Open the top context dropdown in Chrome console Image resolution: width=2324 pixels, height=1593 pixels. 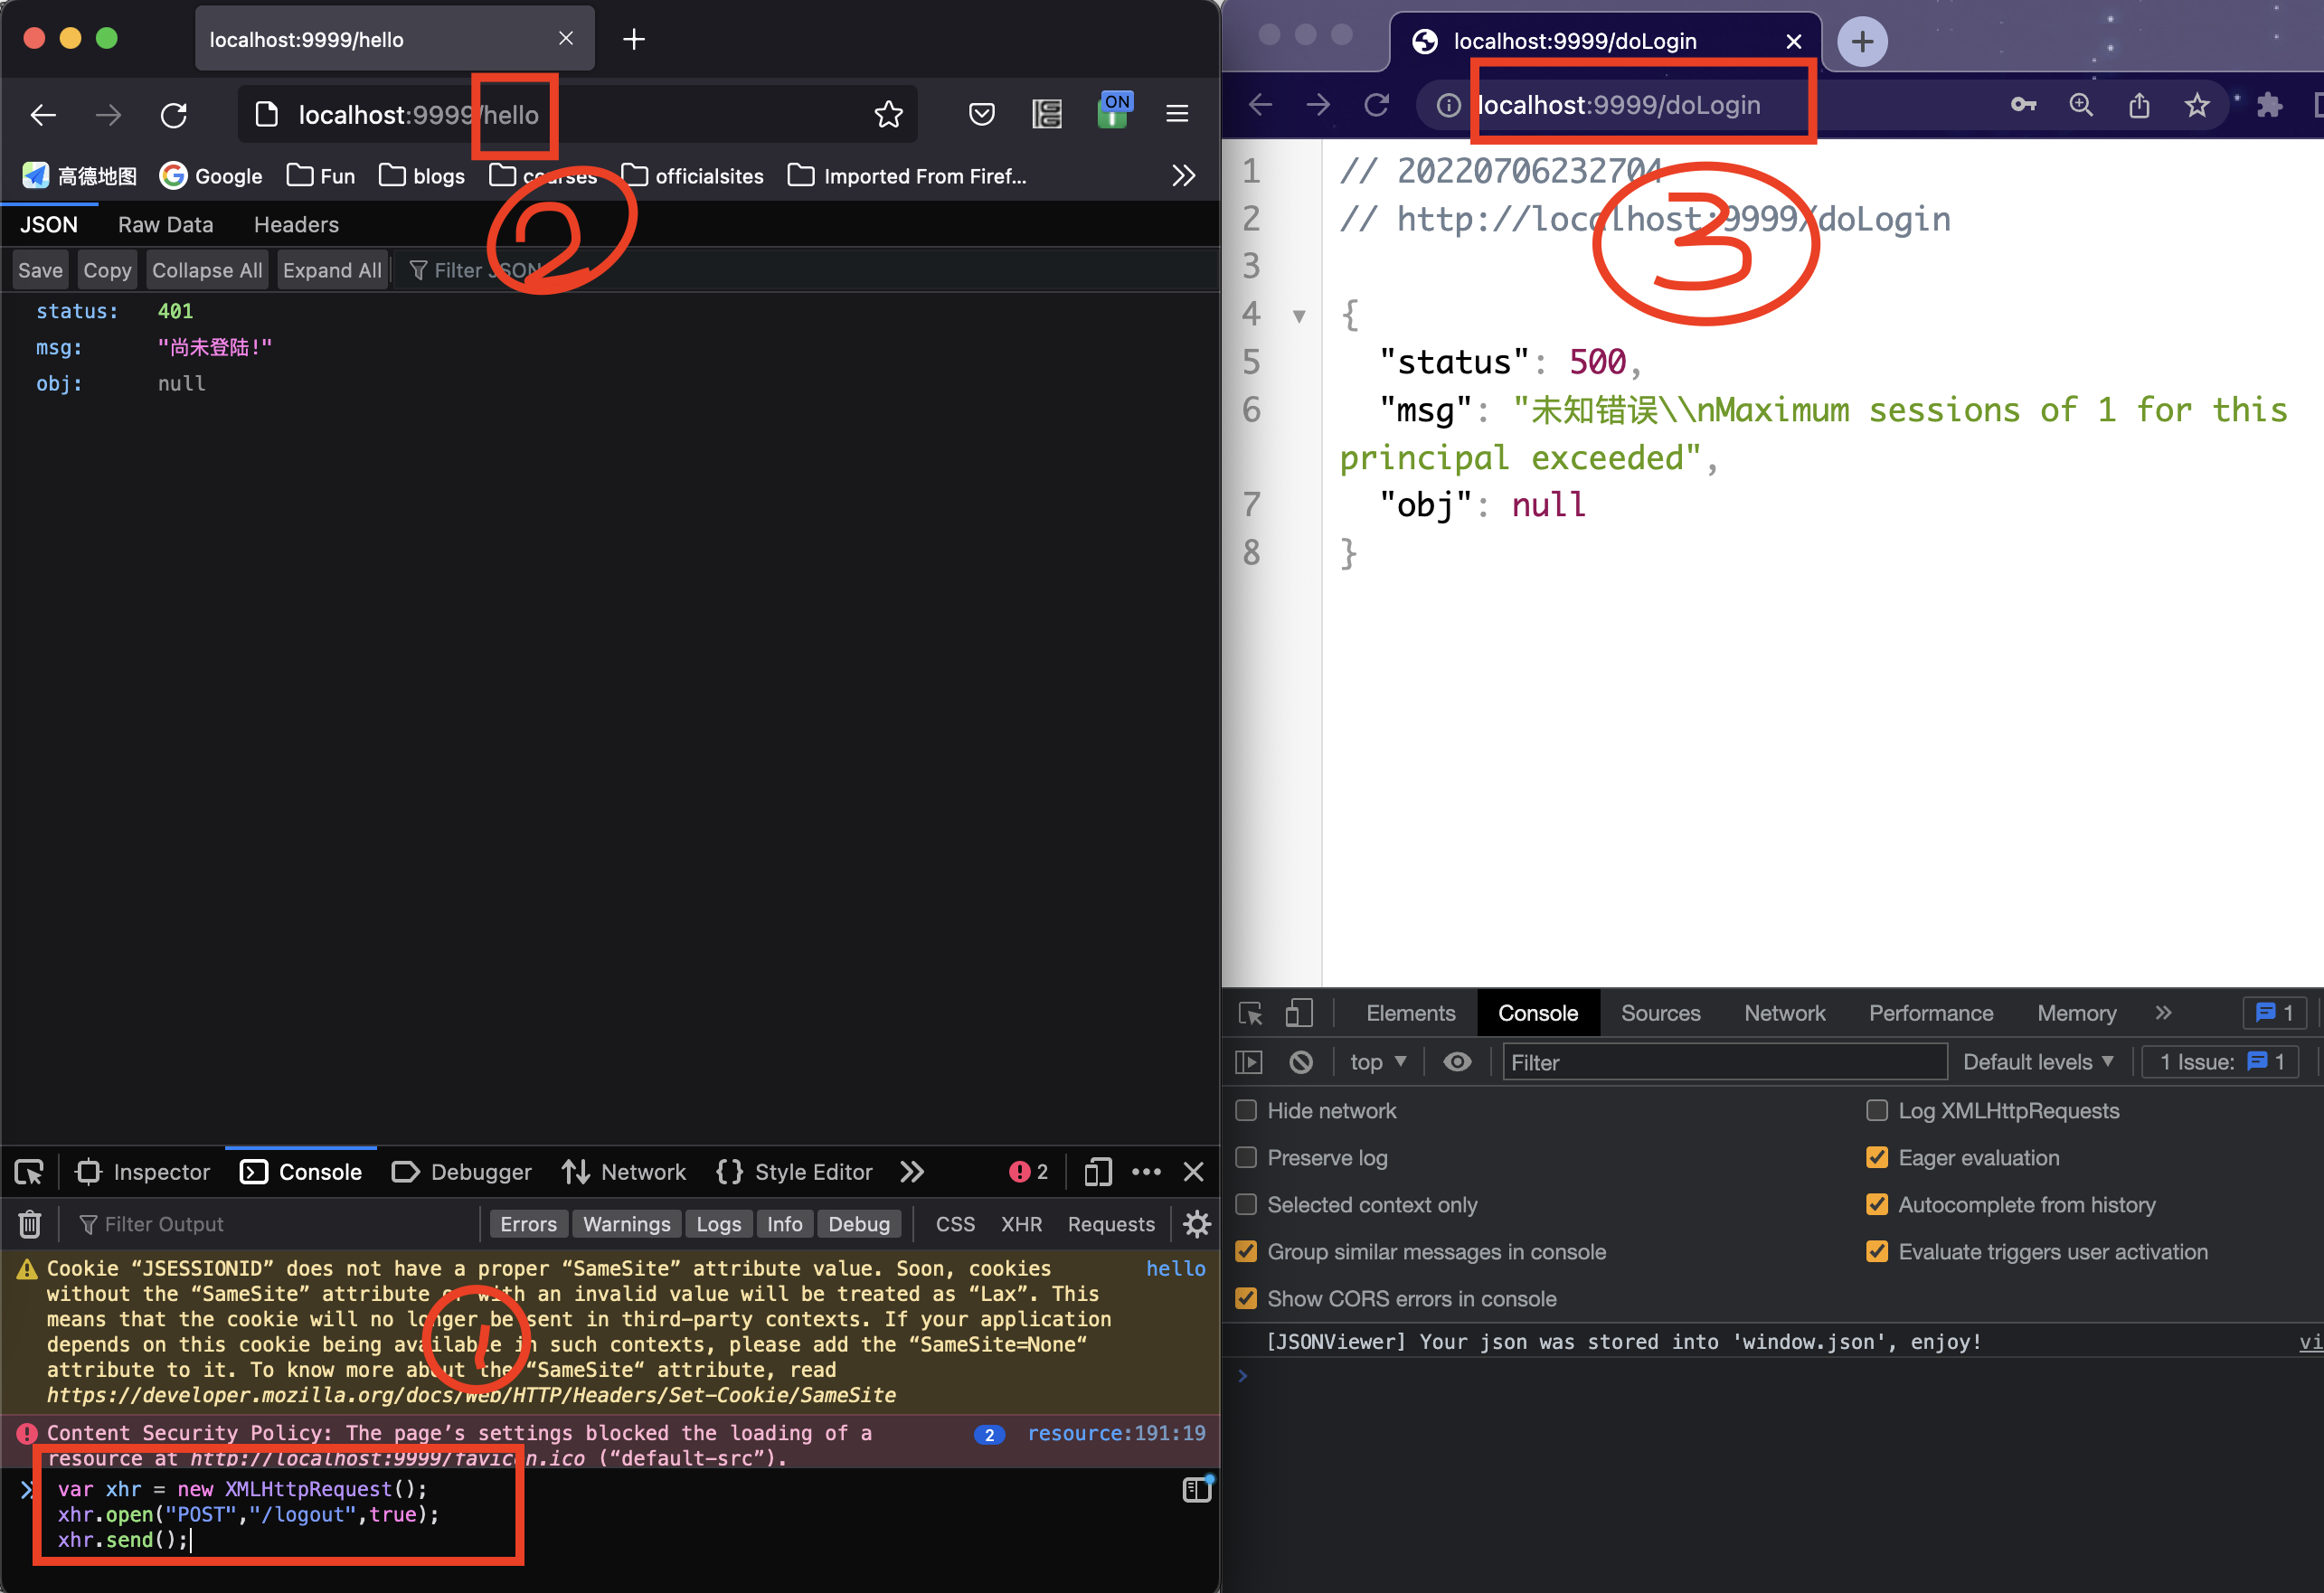[x=1377, y=1062]
